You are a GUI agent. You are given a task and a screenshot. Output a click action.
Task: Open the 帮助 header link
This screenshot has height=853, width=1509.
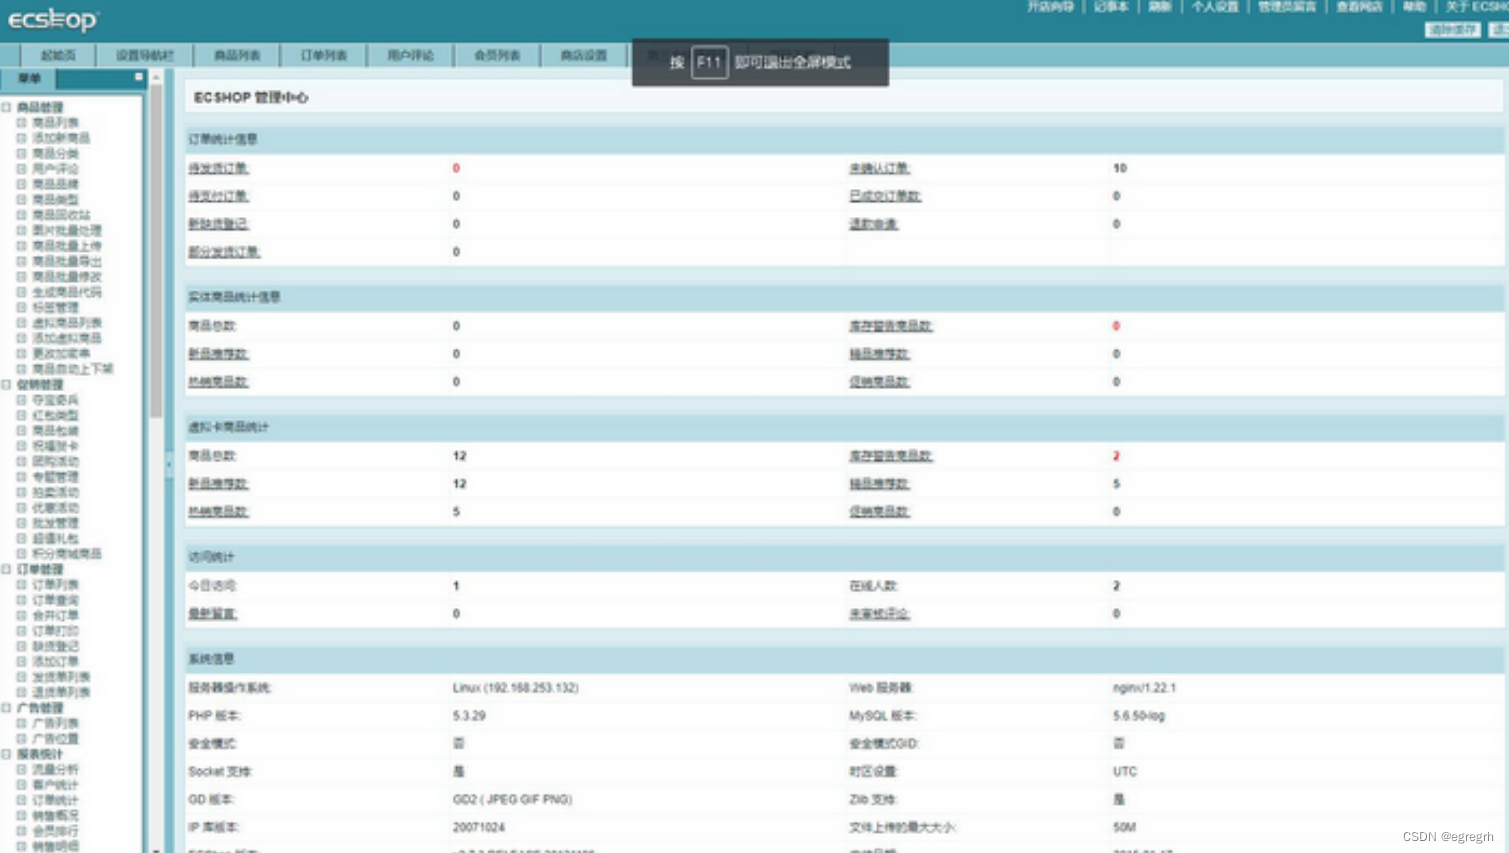point(1414,7)
